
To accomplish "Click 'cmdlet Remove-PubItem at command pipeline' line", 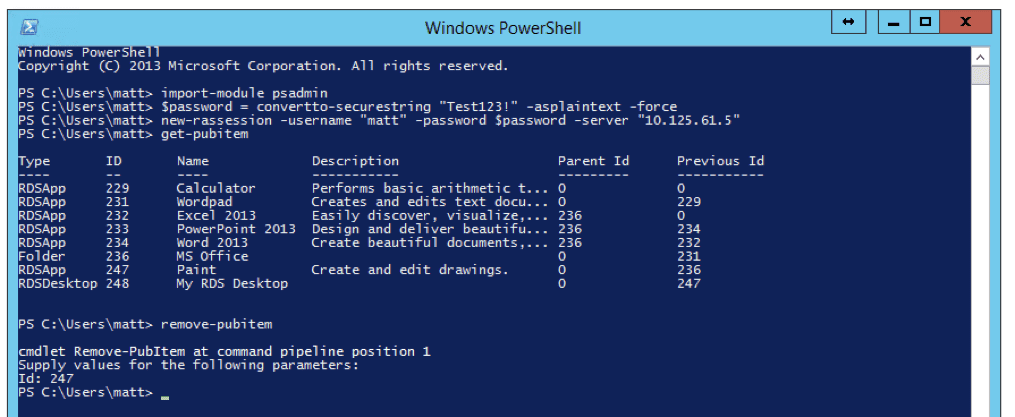I will tap(224, 352).
